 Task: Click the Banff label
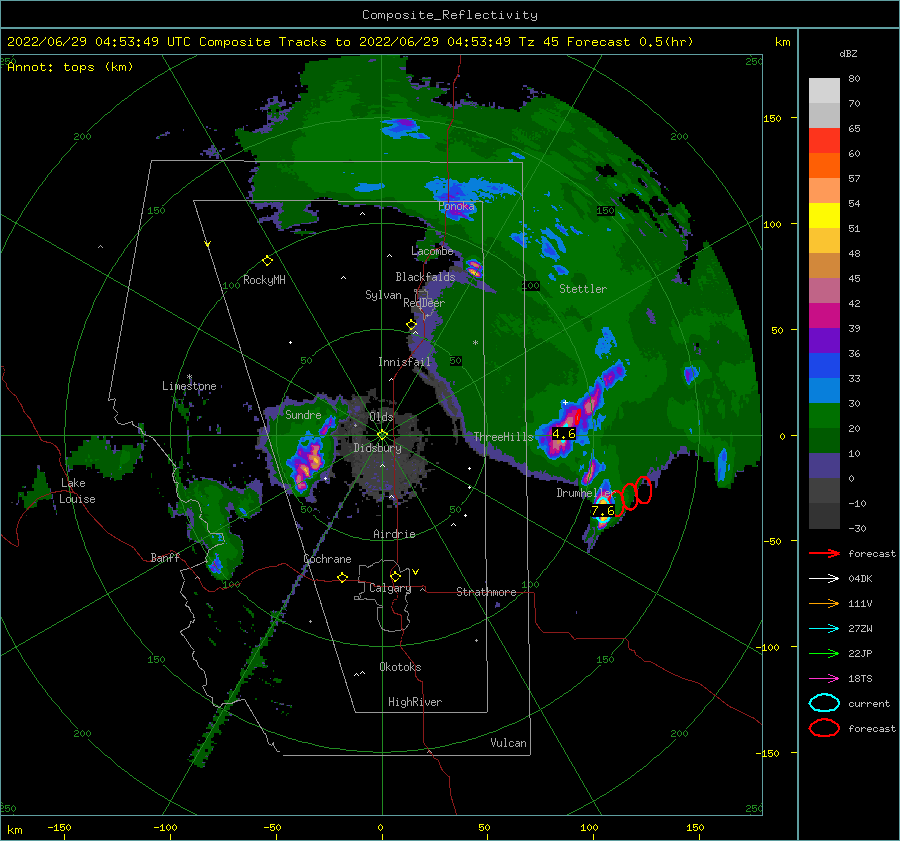point(165,557)
